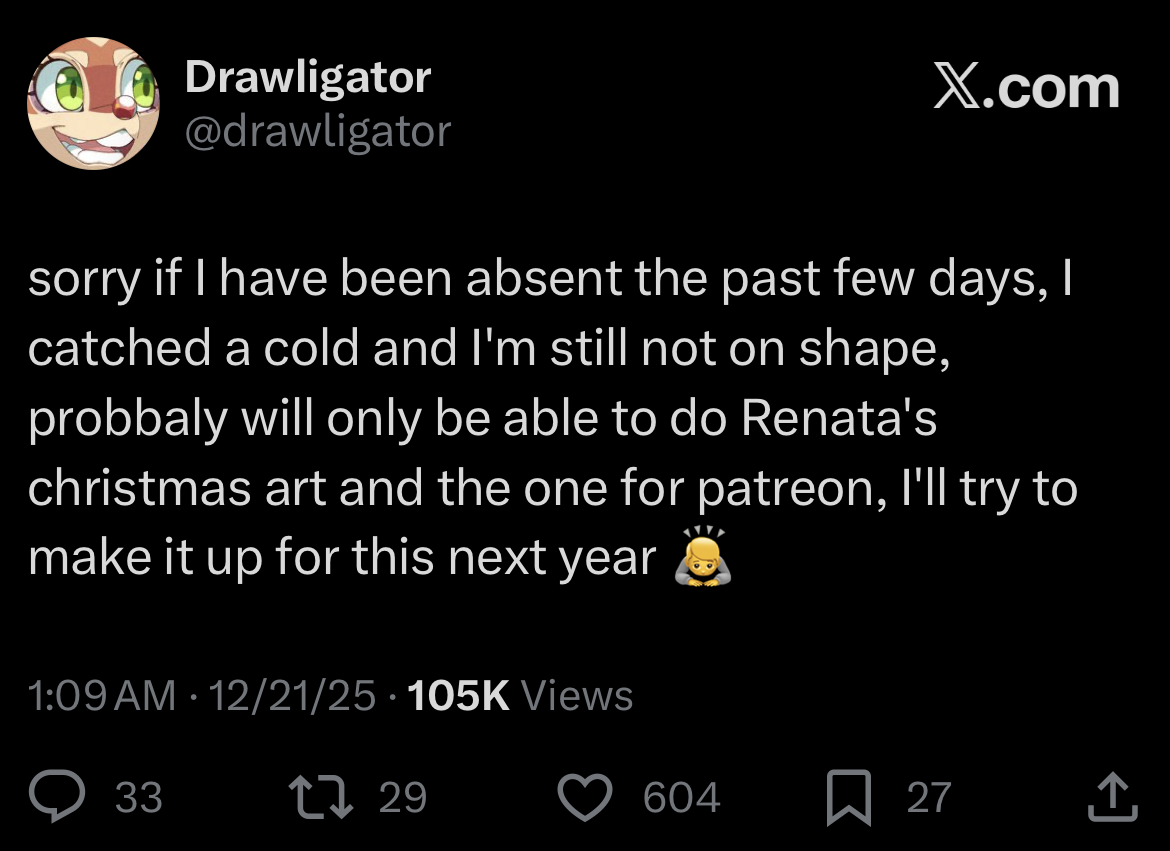The width and height of the screenshot is (1170, 851).
Task: Click the reply count 33
Action: (x=139, y=798)
